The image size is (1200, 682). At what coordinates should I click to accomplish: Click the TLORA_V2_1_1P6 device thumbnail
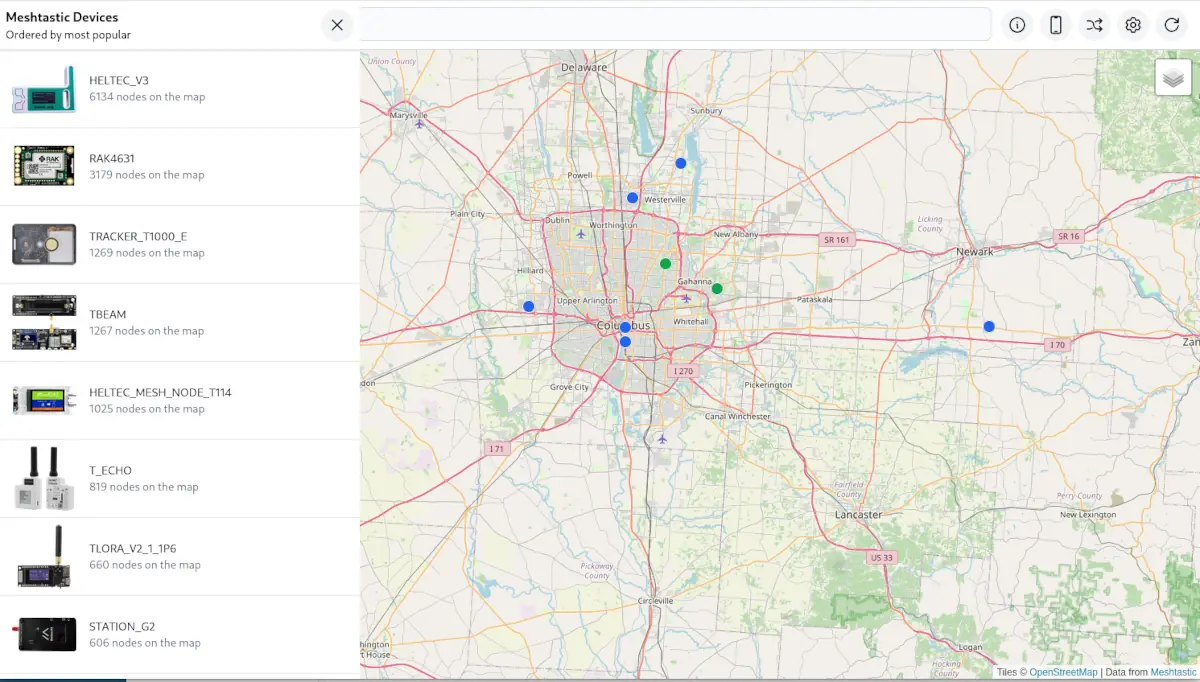pyautogui.click(x=44, y=556)
